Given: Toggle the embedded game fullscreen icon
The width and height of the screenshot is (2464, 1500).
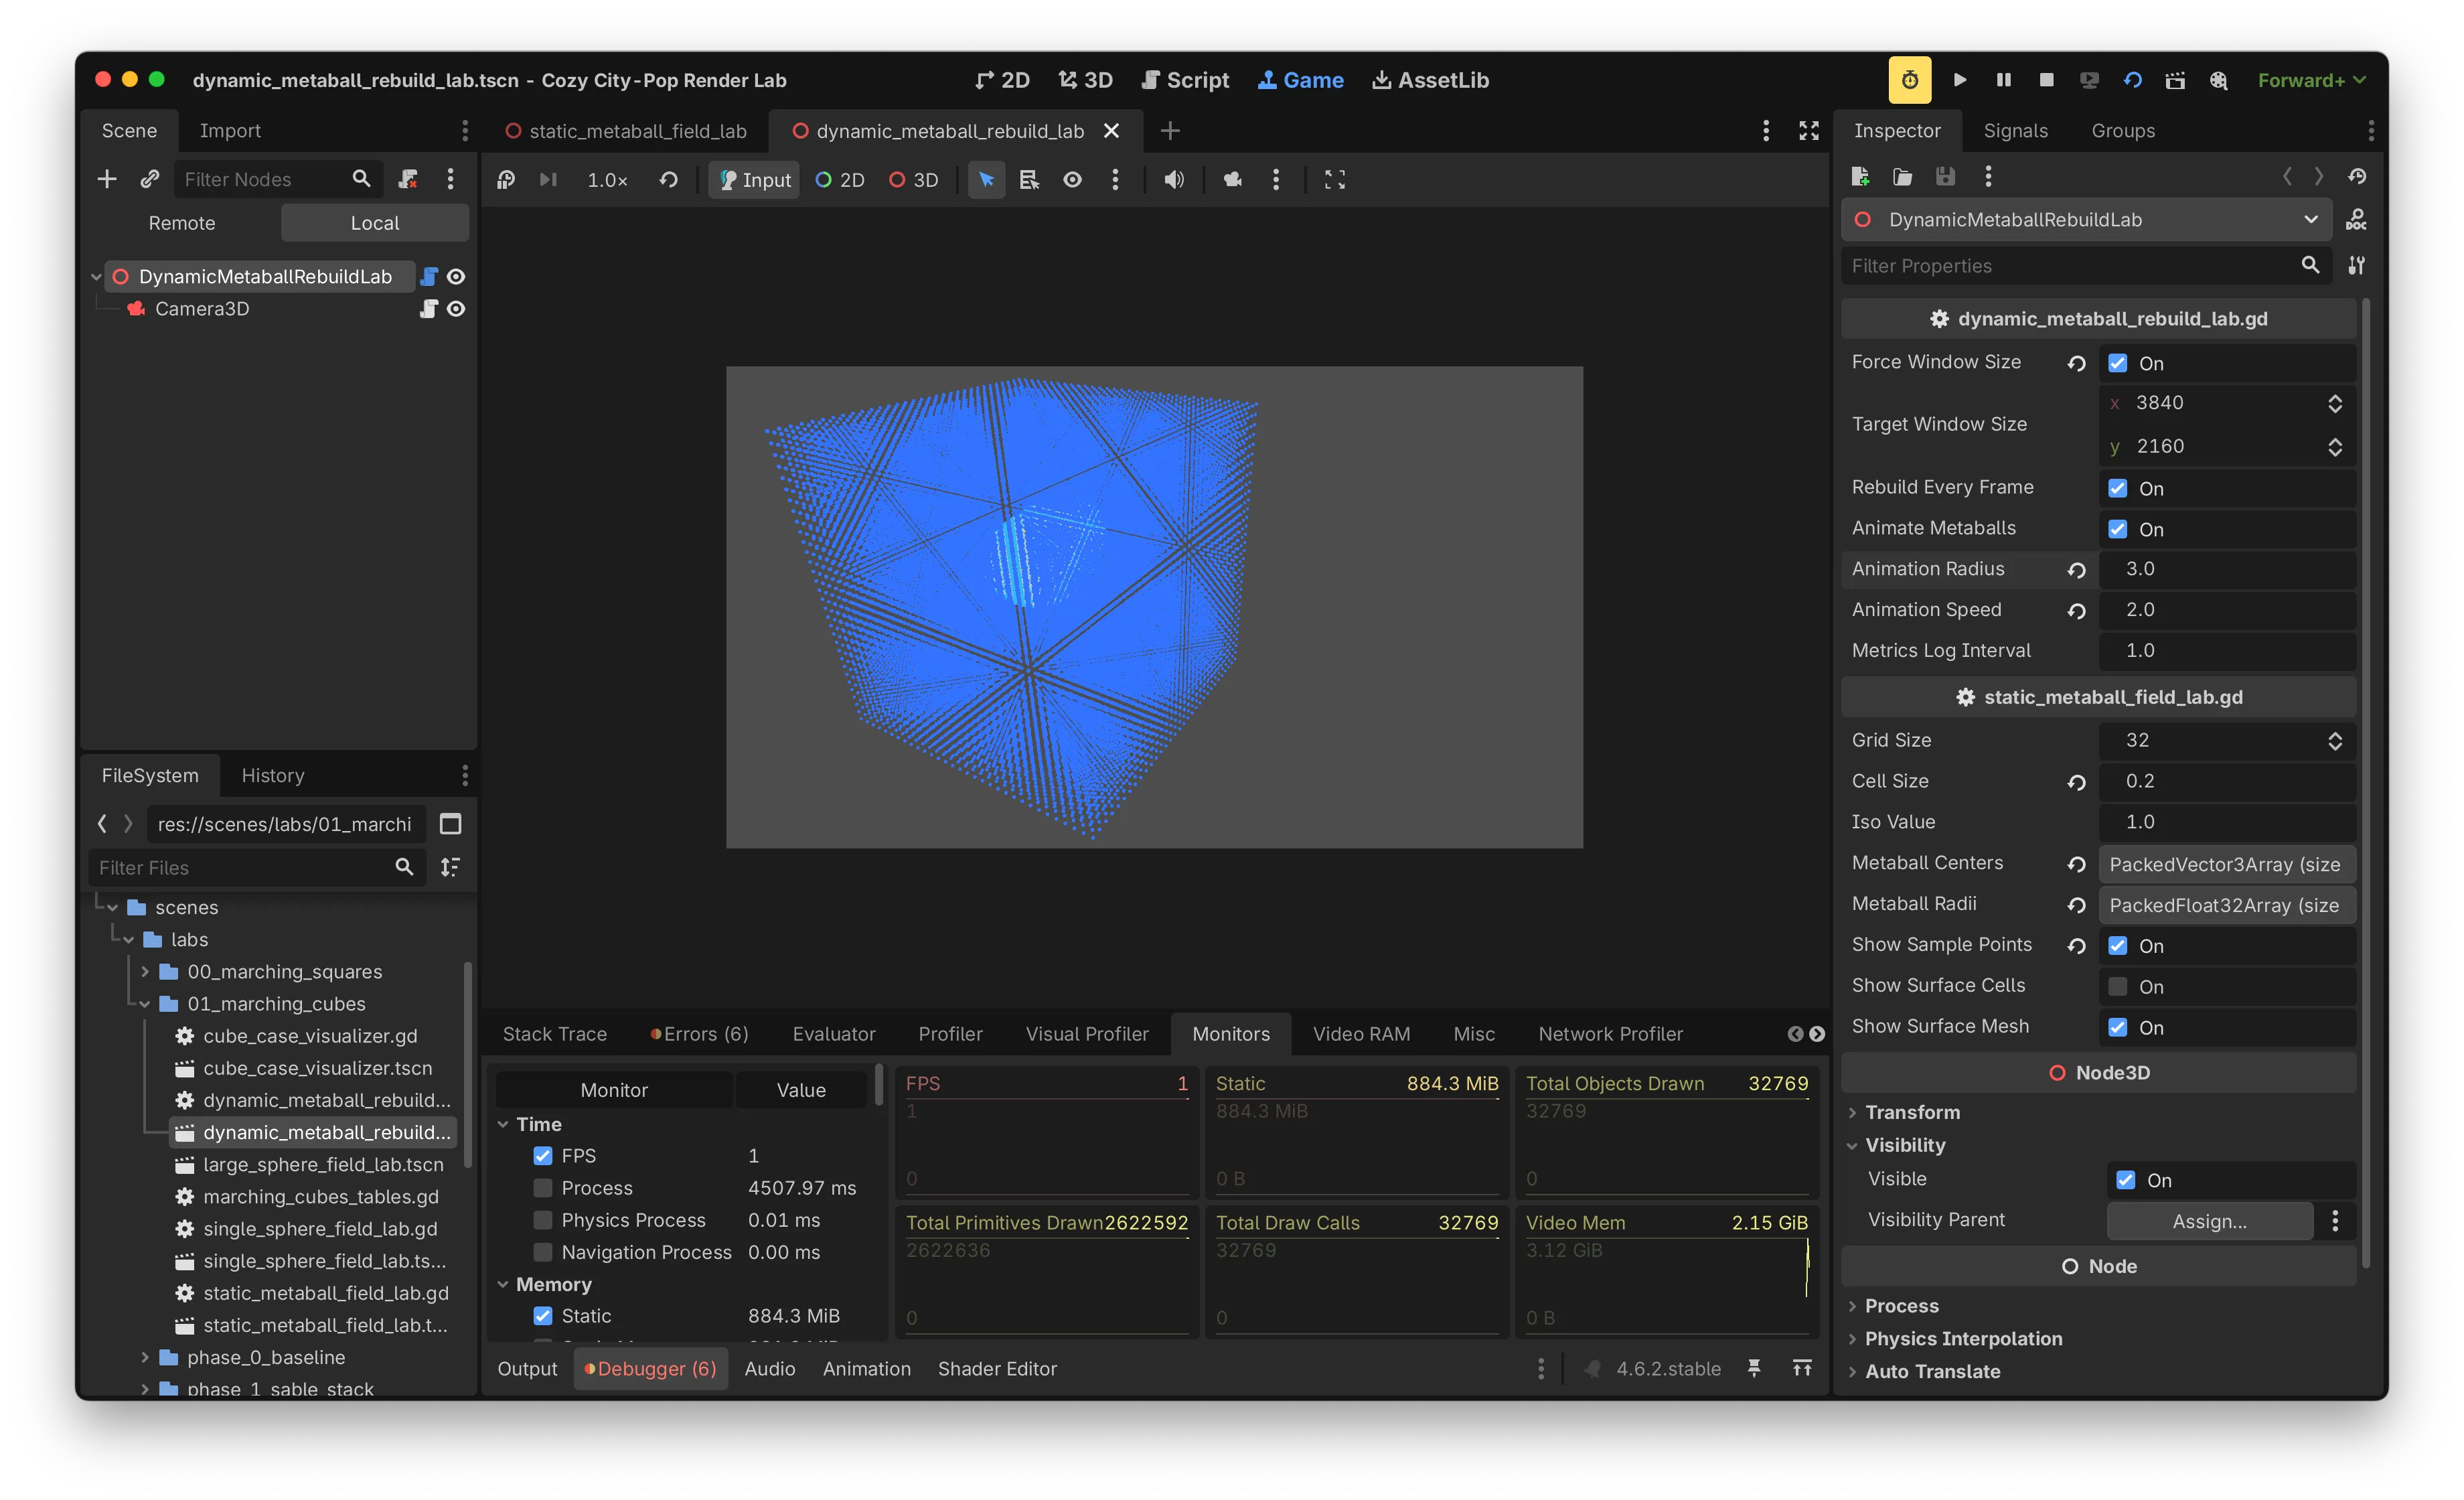Looking at the screenshot, I should coord(1335,179).
